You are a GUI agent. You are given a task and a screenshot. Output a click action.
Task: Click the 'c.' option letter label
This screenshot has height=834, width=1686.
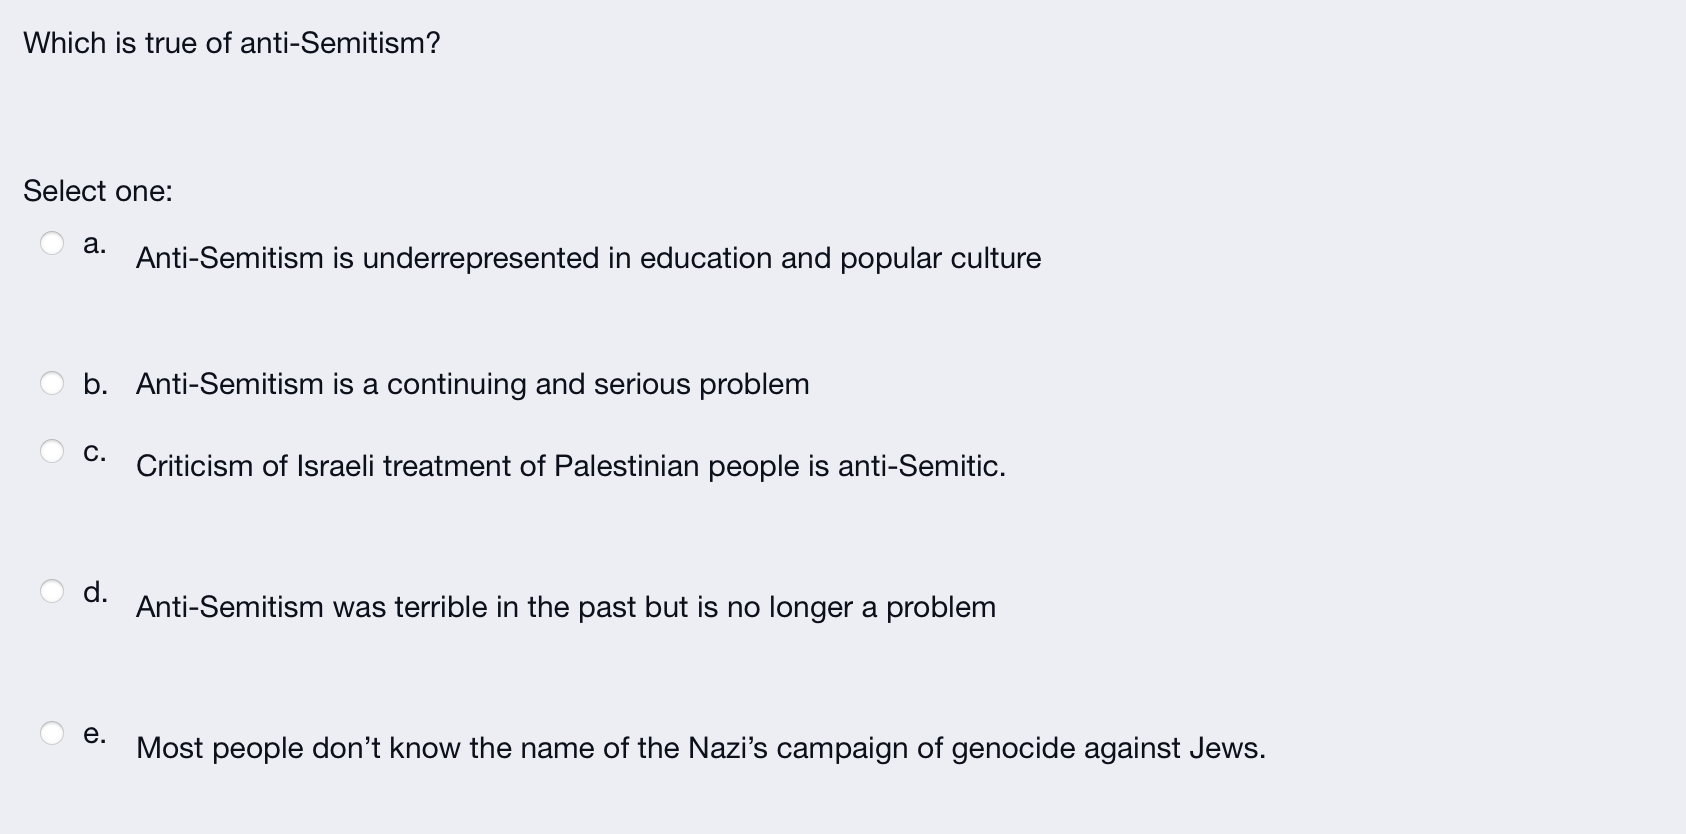(94, 452)
